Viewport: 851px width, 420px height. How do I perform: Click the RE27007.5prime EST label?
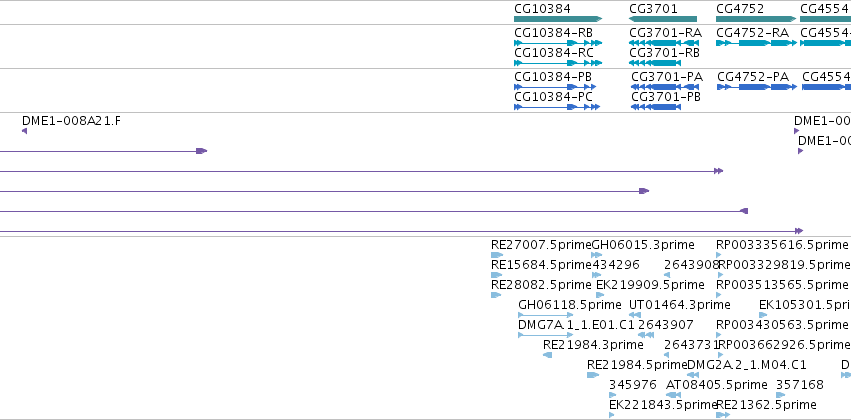[x=541, y=245]
